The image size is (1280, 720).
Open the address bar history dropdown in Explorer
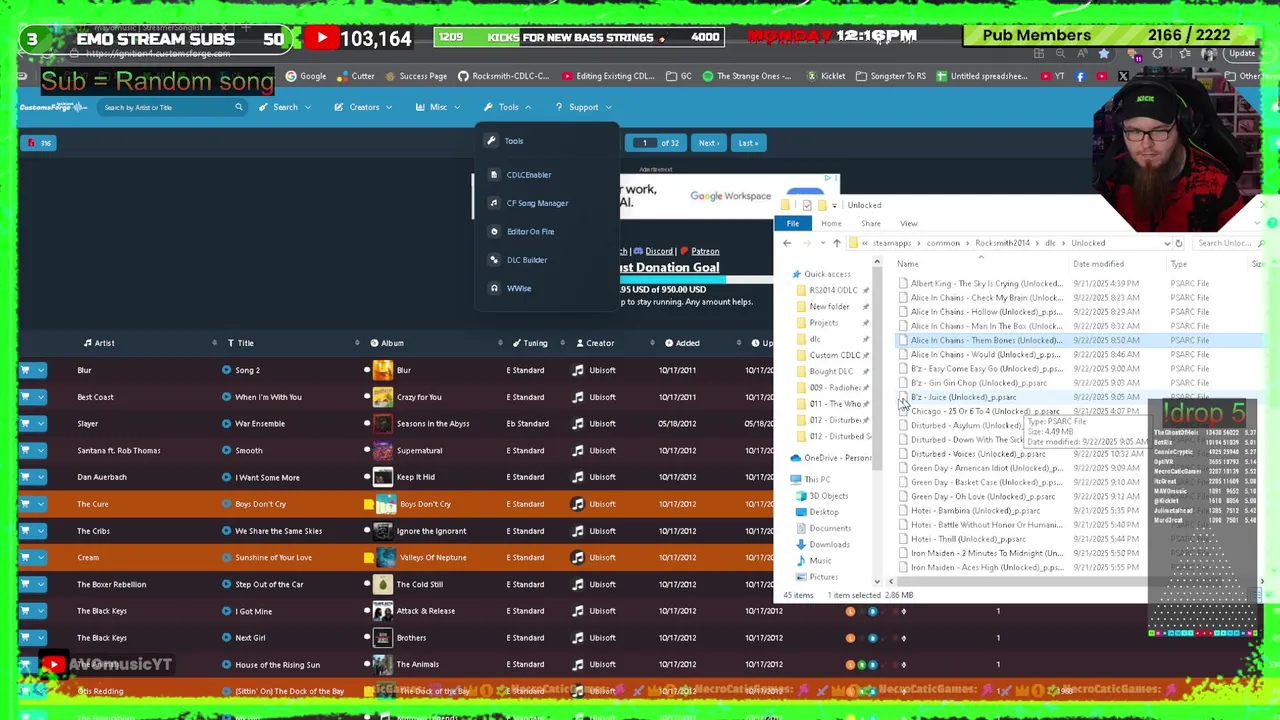point(1166,243)
